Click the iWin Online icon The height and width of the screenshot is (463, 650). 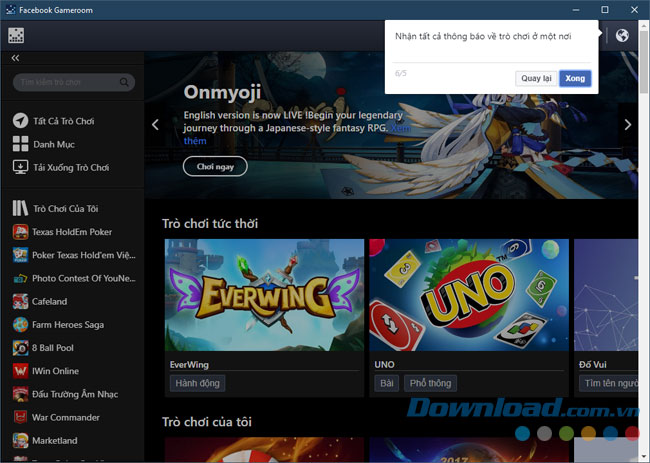pos(20,371)
